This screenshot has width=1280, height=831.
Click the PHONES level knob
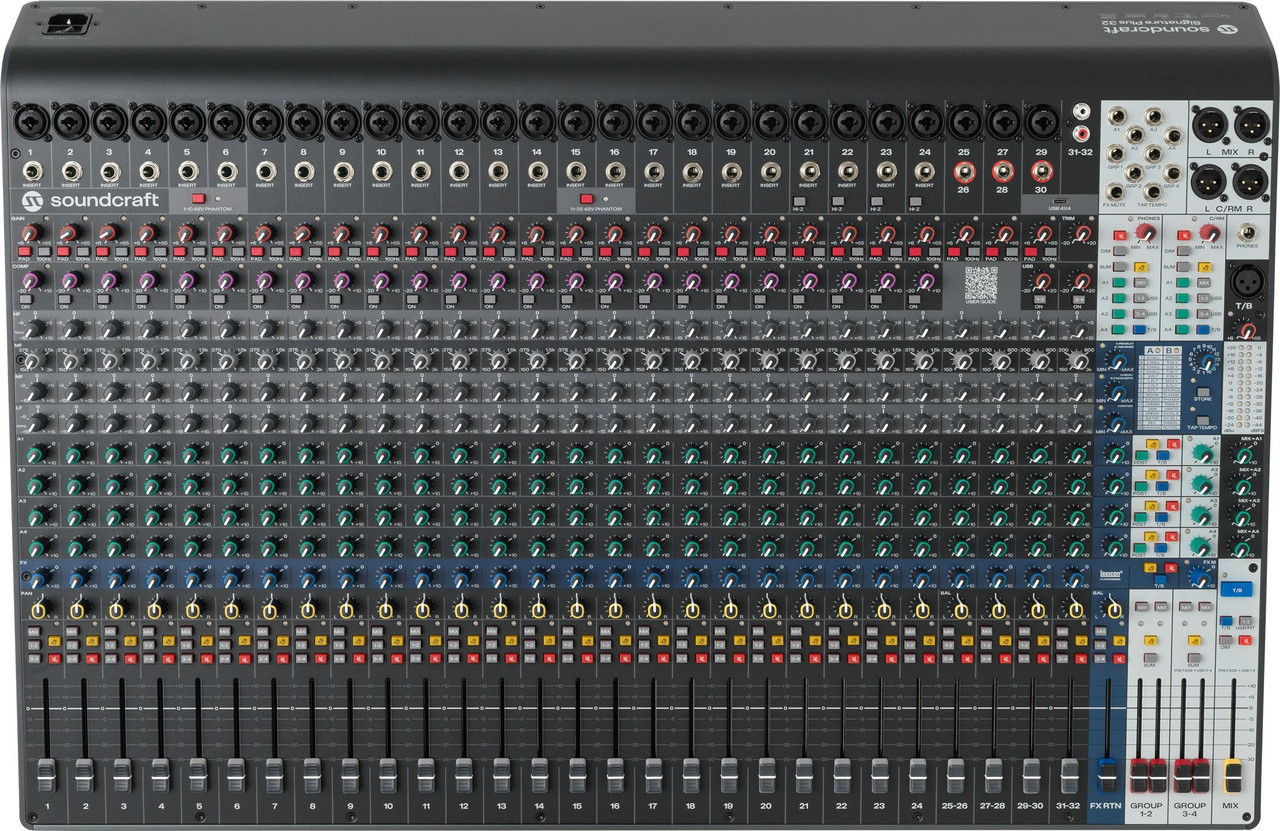[x=1146, y=233]
